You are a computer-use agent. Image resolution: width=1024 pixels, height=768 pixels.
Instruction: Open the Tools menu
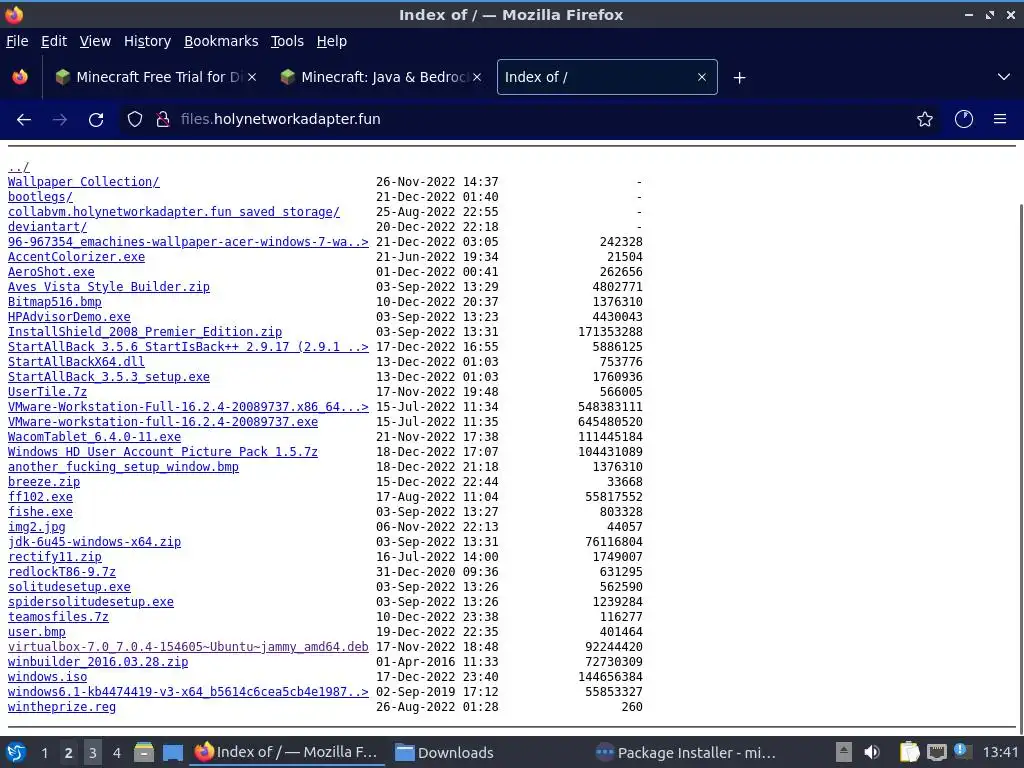tap(287, 41)
